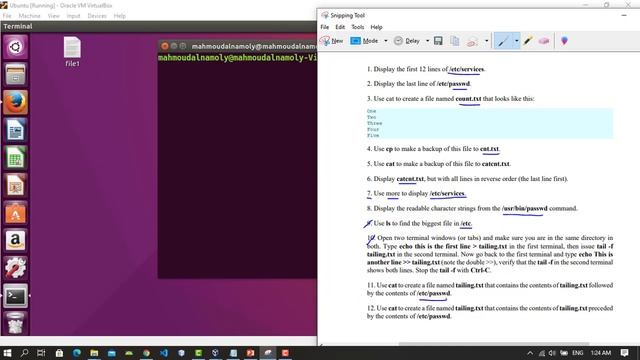Select the file1 desktop icon
This screenshot has height=360, width=640.
pos(72,52)
